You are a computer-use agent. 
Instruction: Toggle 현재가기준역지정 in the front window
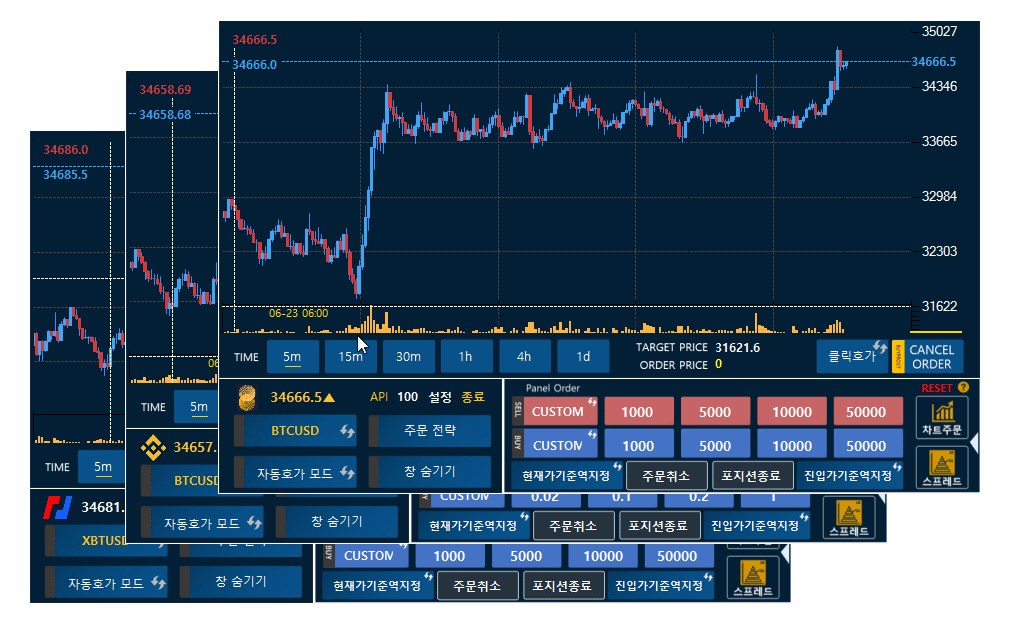coord(566,476)
